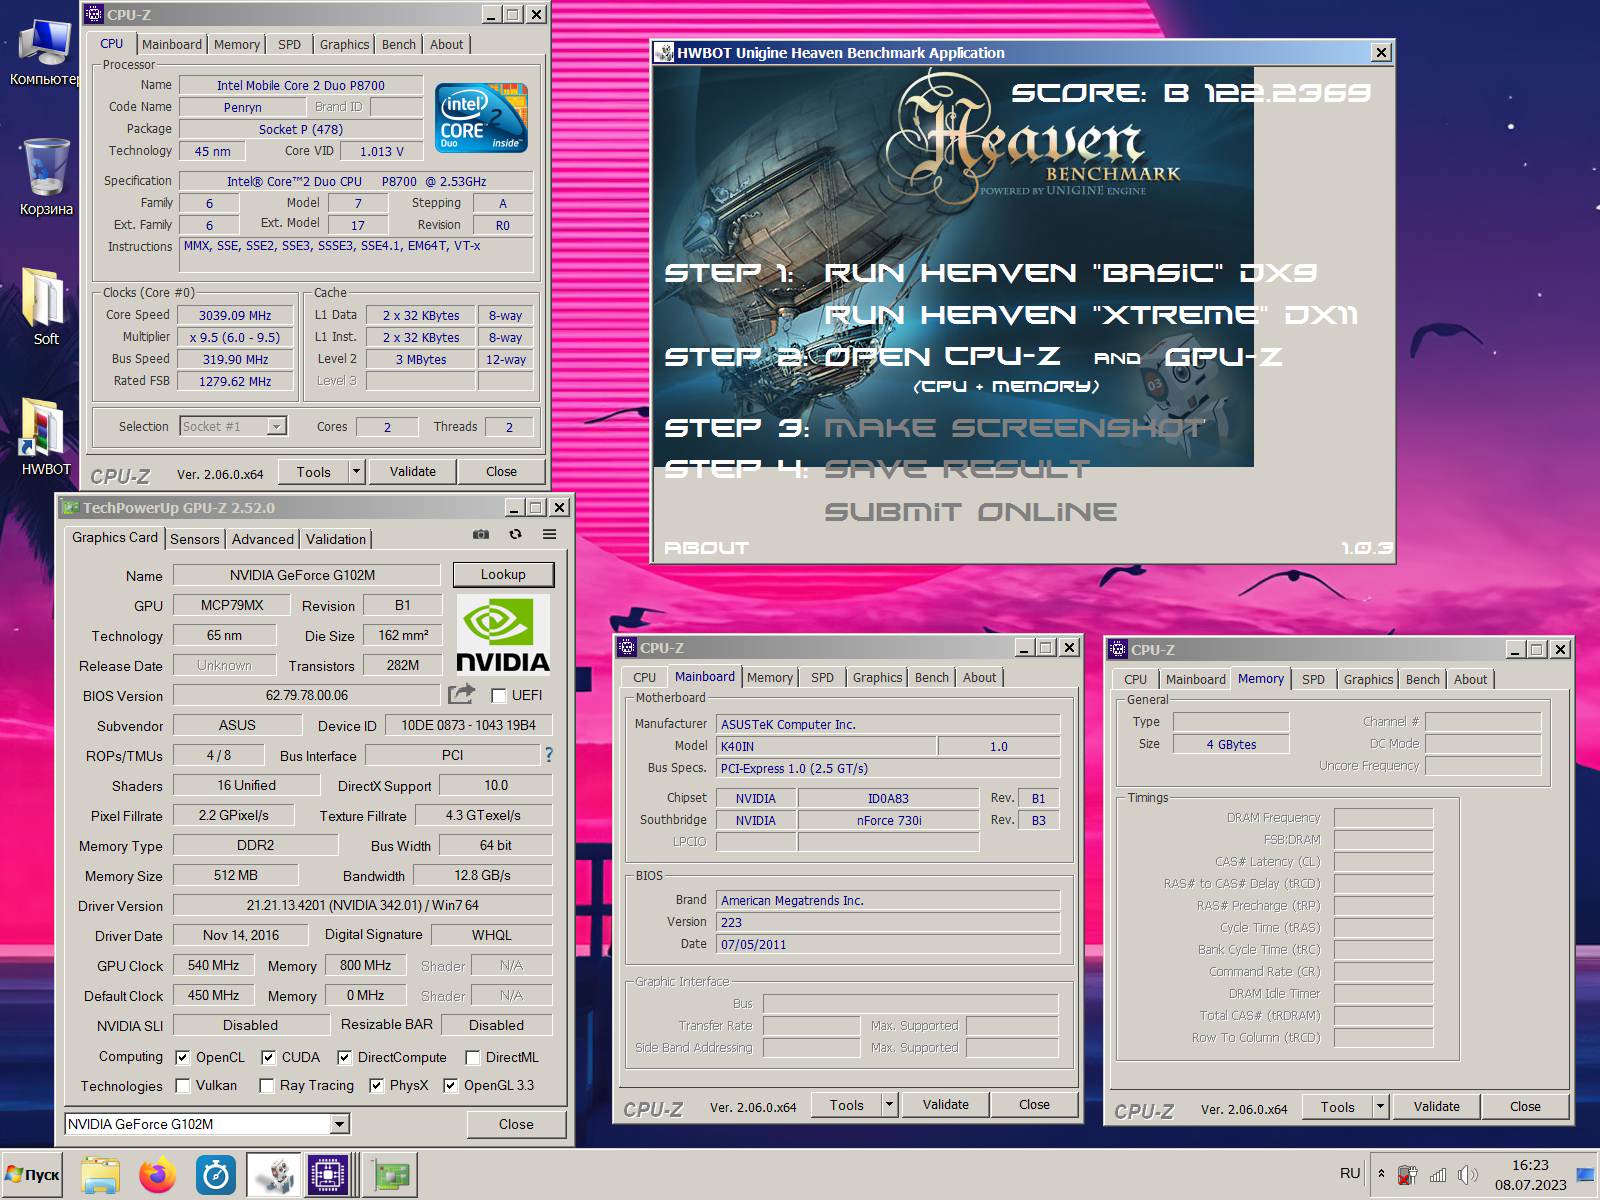Click the top CPU-Z window title icon
1600x1200 pixels.
94,14
